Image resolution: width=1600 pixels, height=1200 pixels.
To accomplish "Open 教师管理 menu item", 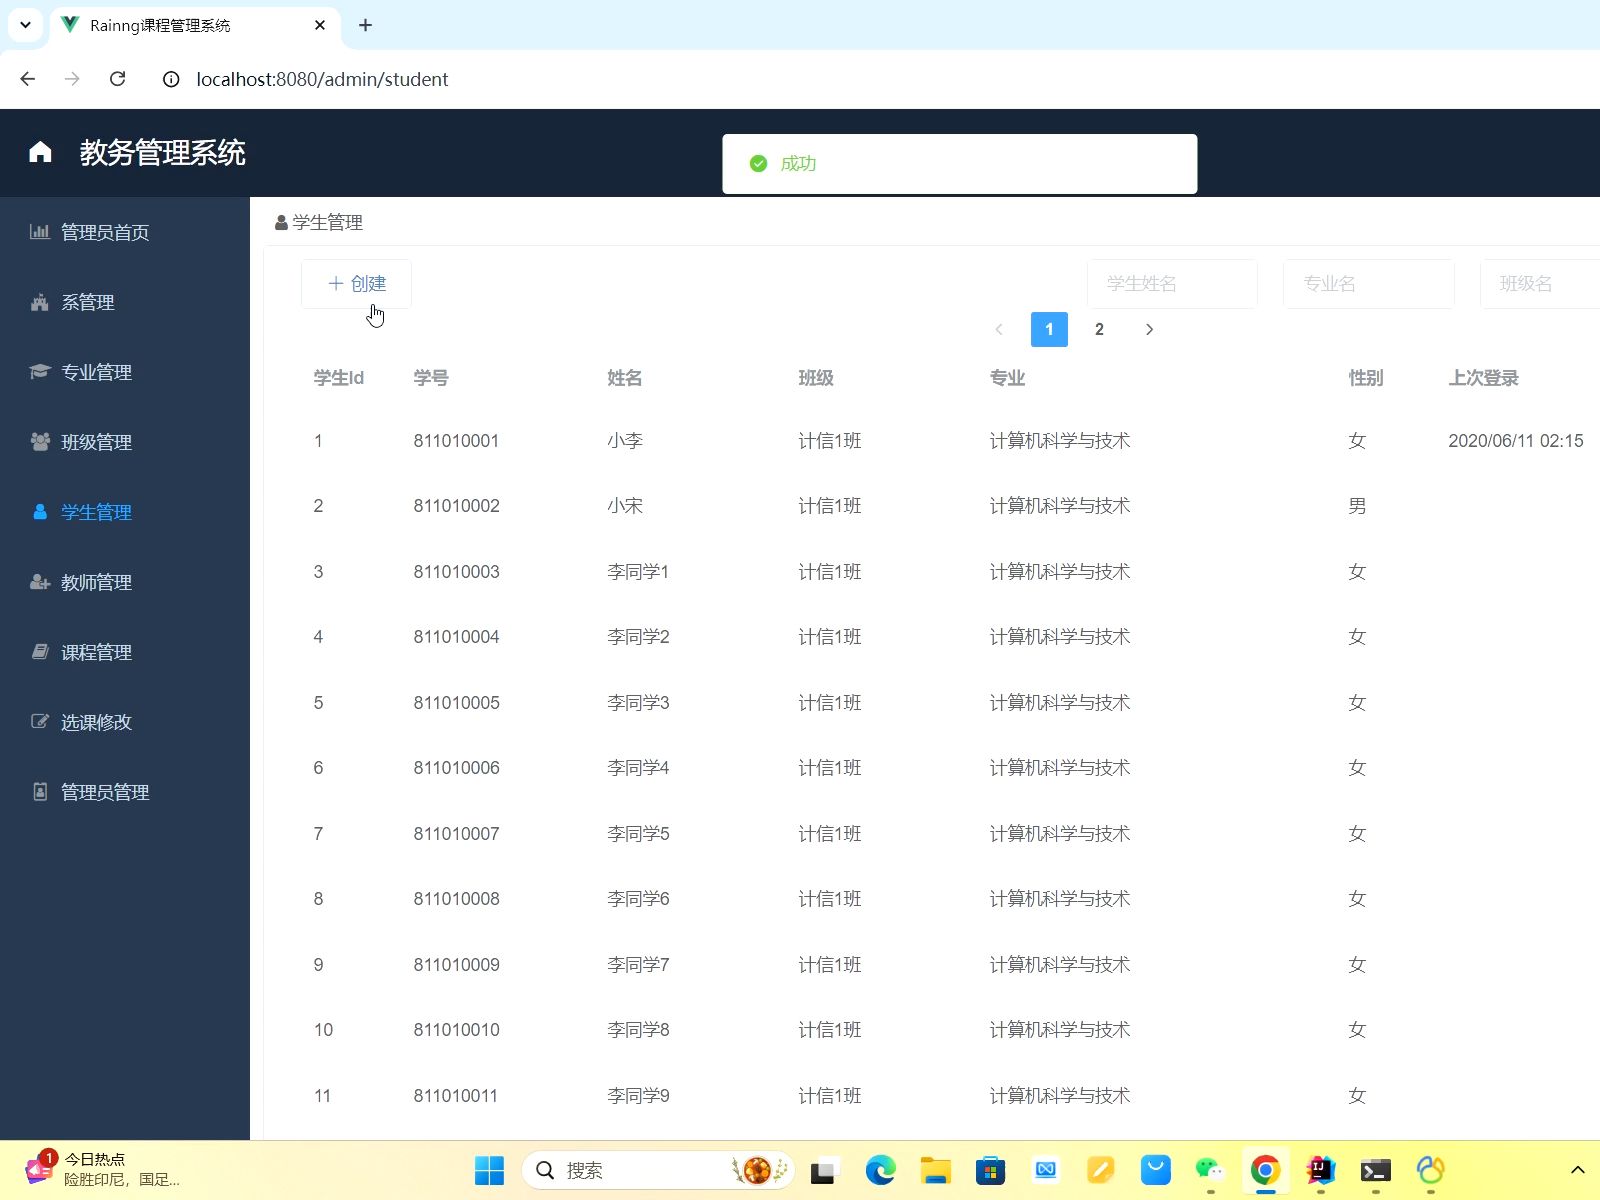I will pyautogui.click(x=125, y=582).
